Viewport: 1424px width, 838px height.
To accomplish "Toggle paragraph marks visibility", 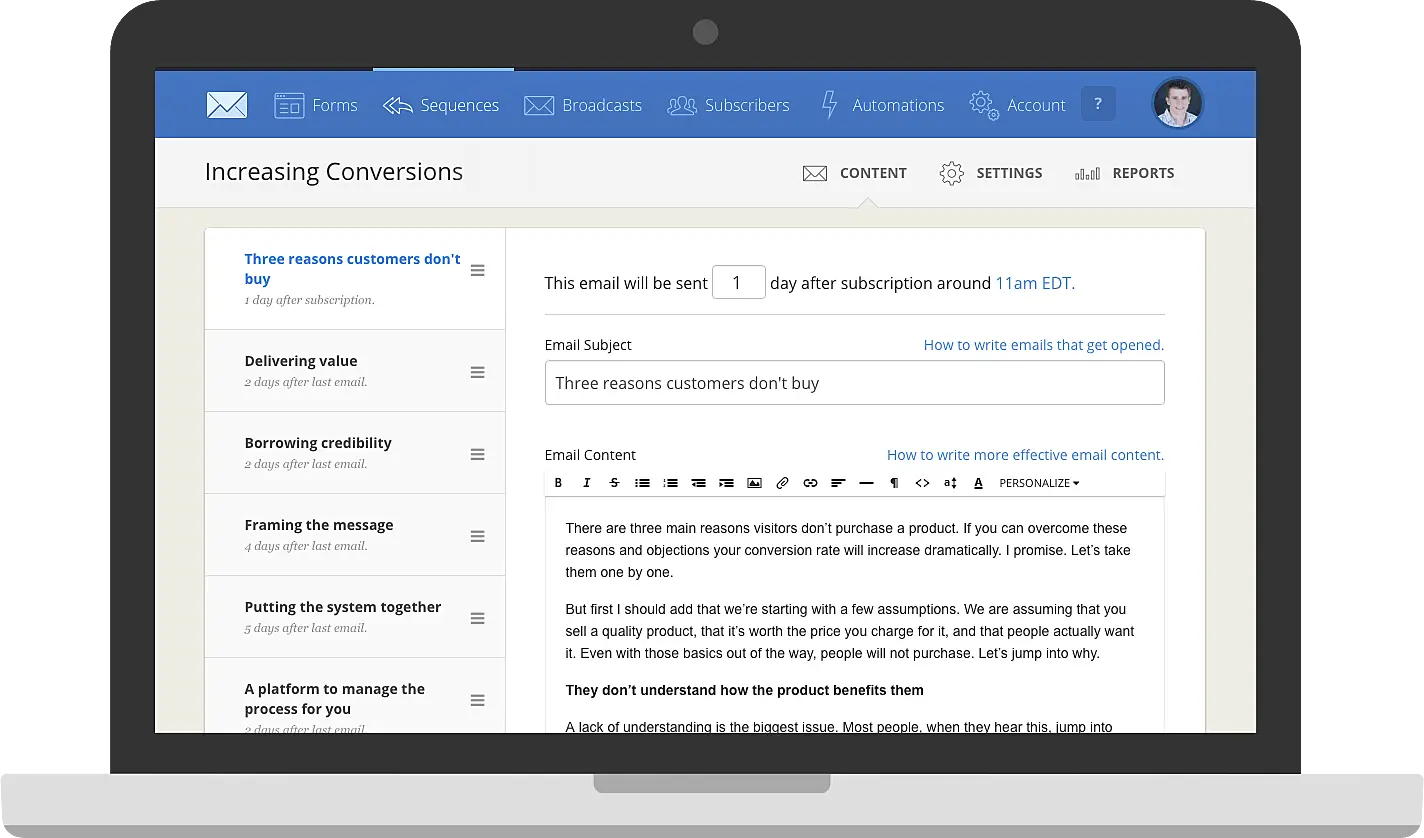I will click(x=894, y=483).
